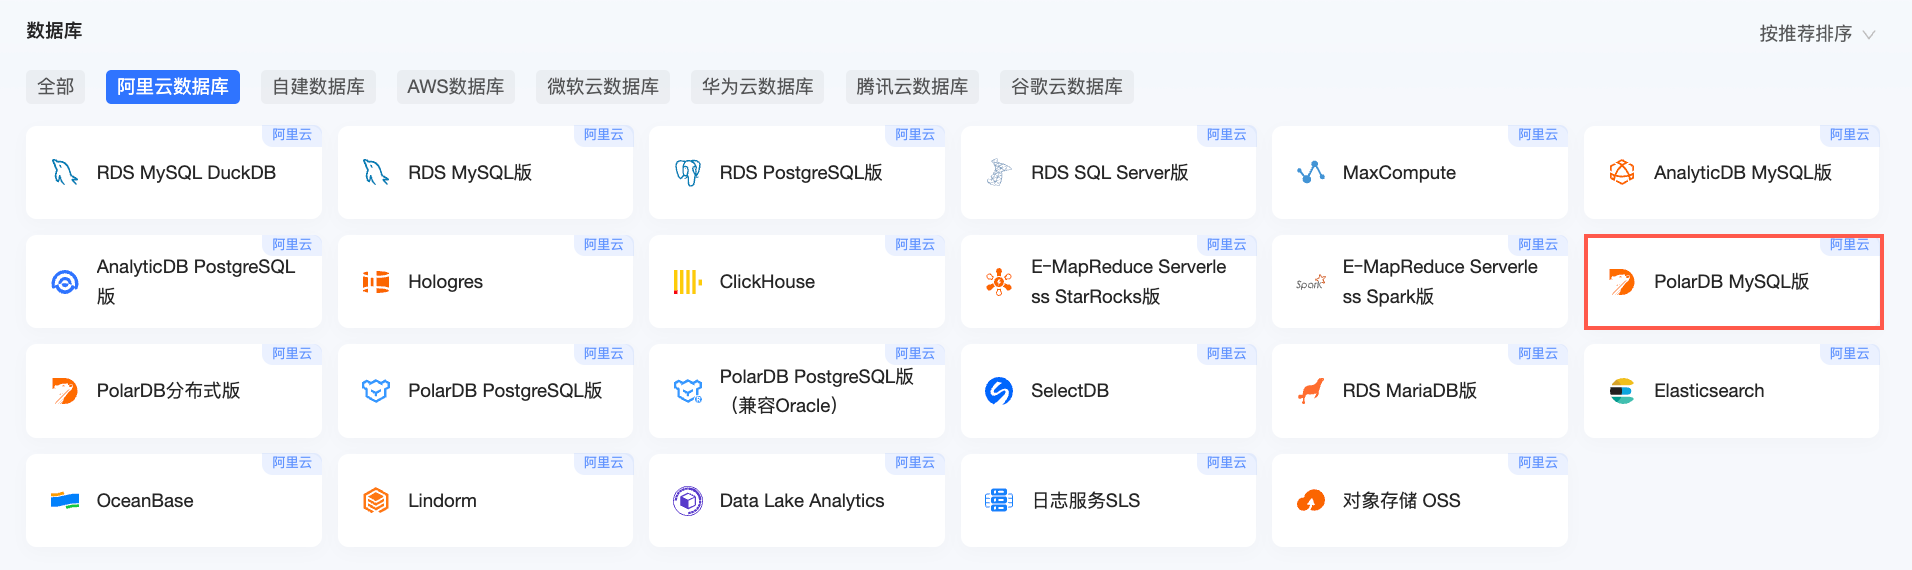
Task: Click the 阿里云 tag on MaxCompute card
Action: click(x=1538, y=135)
